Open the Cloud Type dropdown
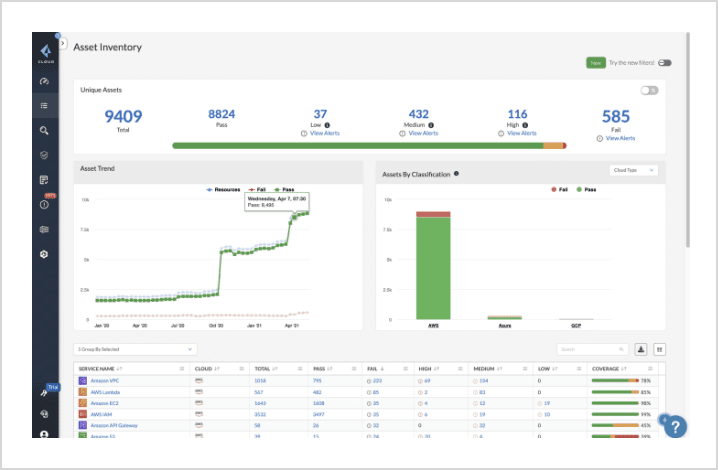Image resolution: width=718 pixels, height=470 pixels. click(x=634, y=170)
